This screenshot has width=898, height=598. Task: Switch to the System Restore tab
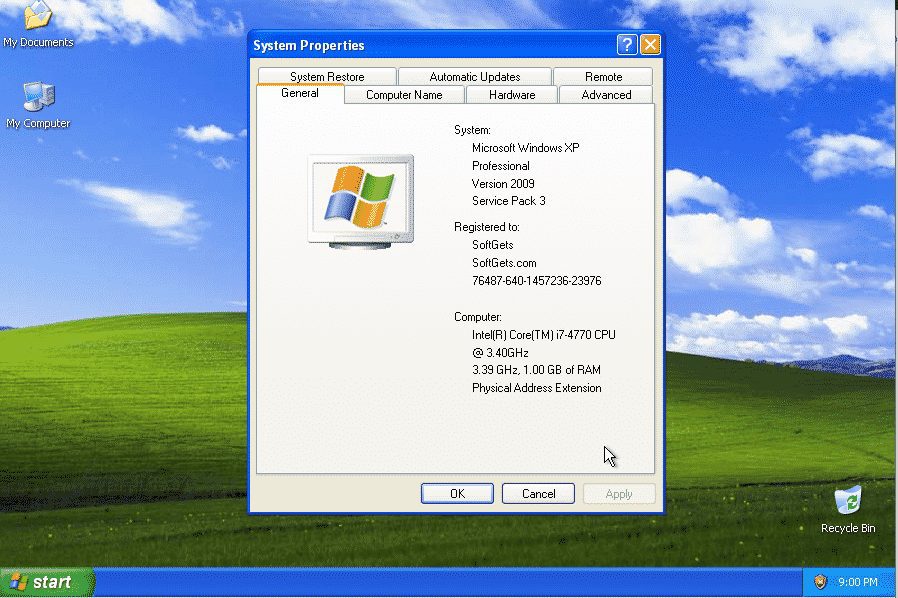tap(327, 77)
